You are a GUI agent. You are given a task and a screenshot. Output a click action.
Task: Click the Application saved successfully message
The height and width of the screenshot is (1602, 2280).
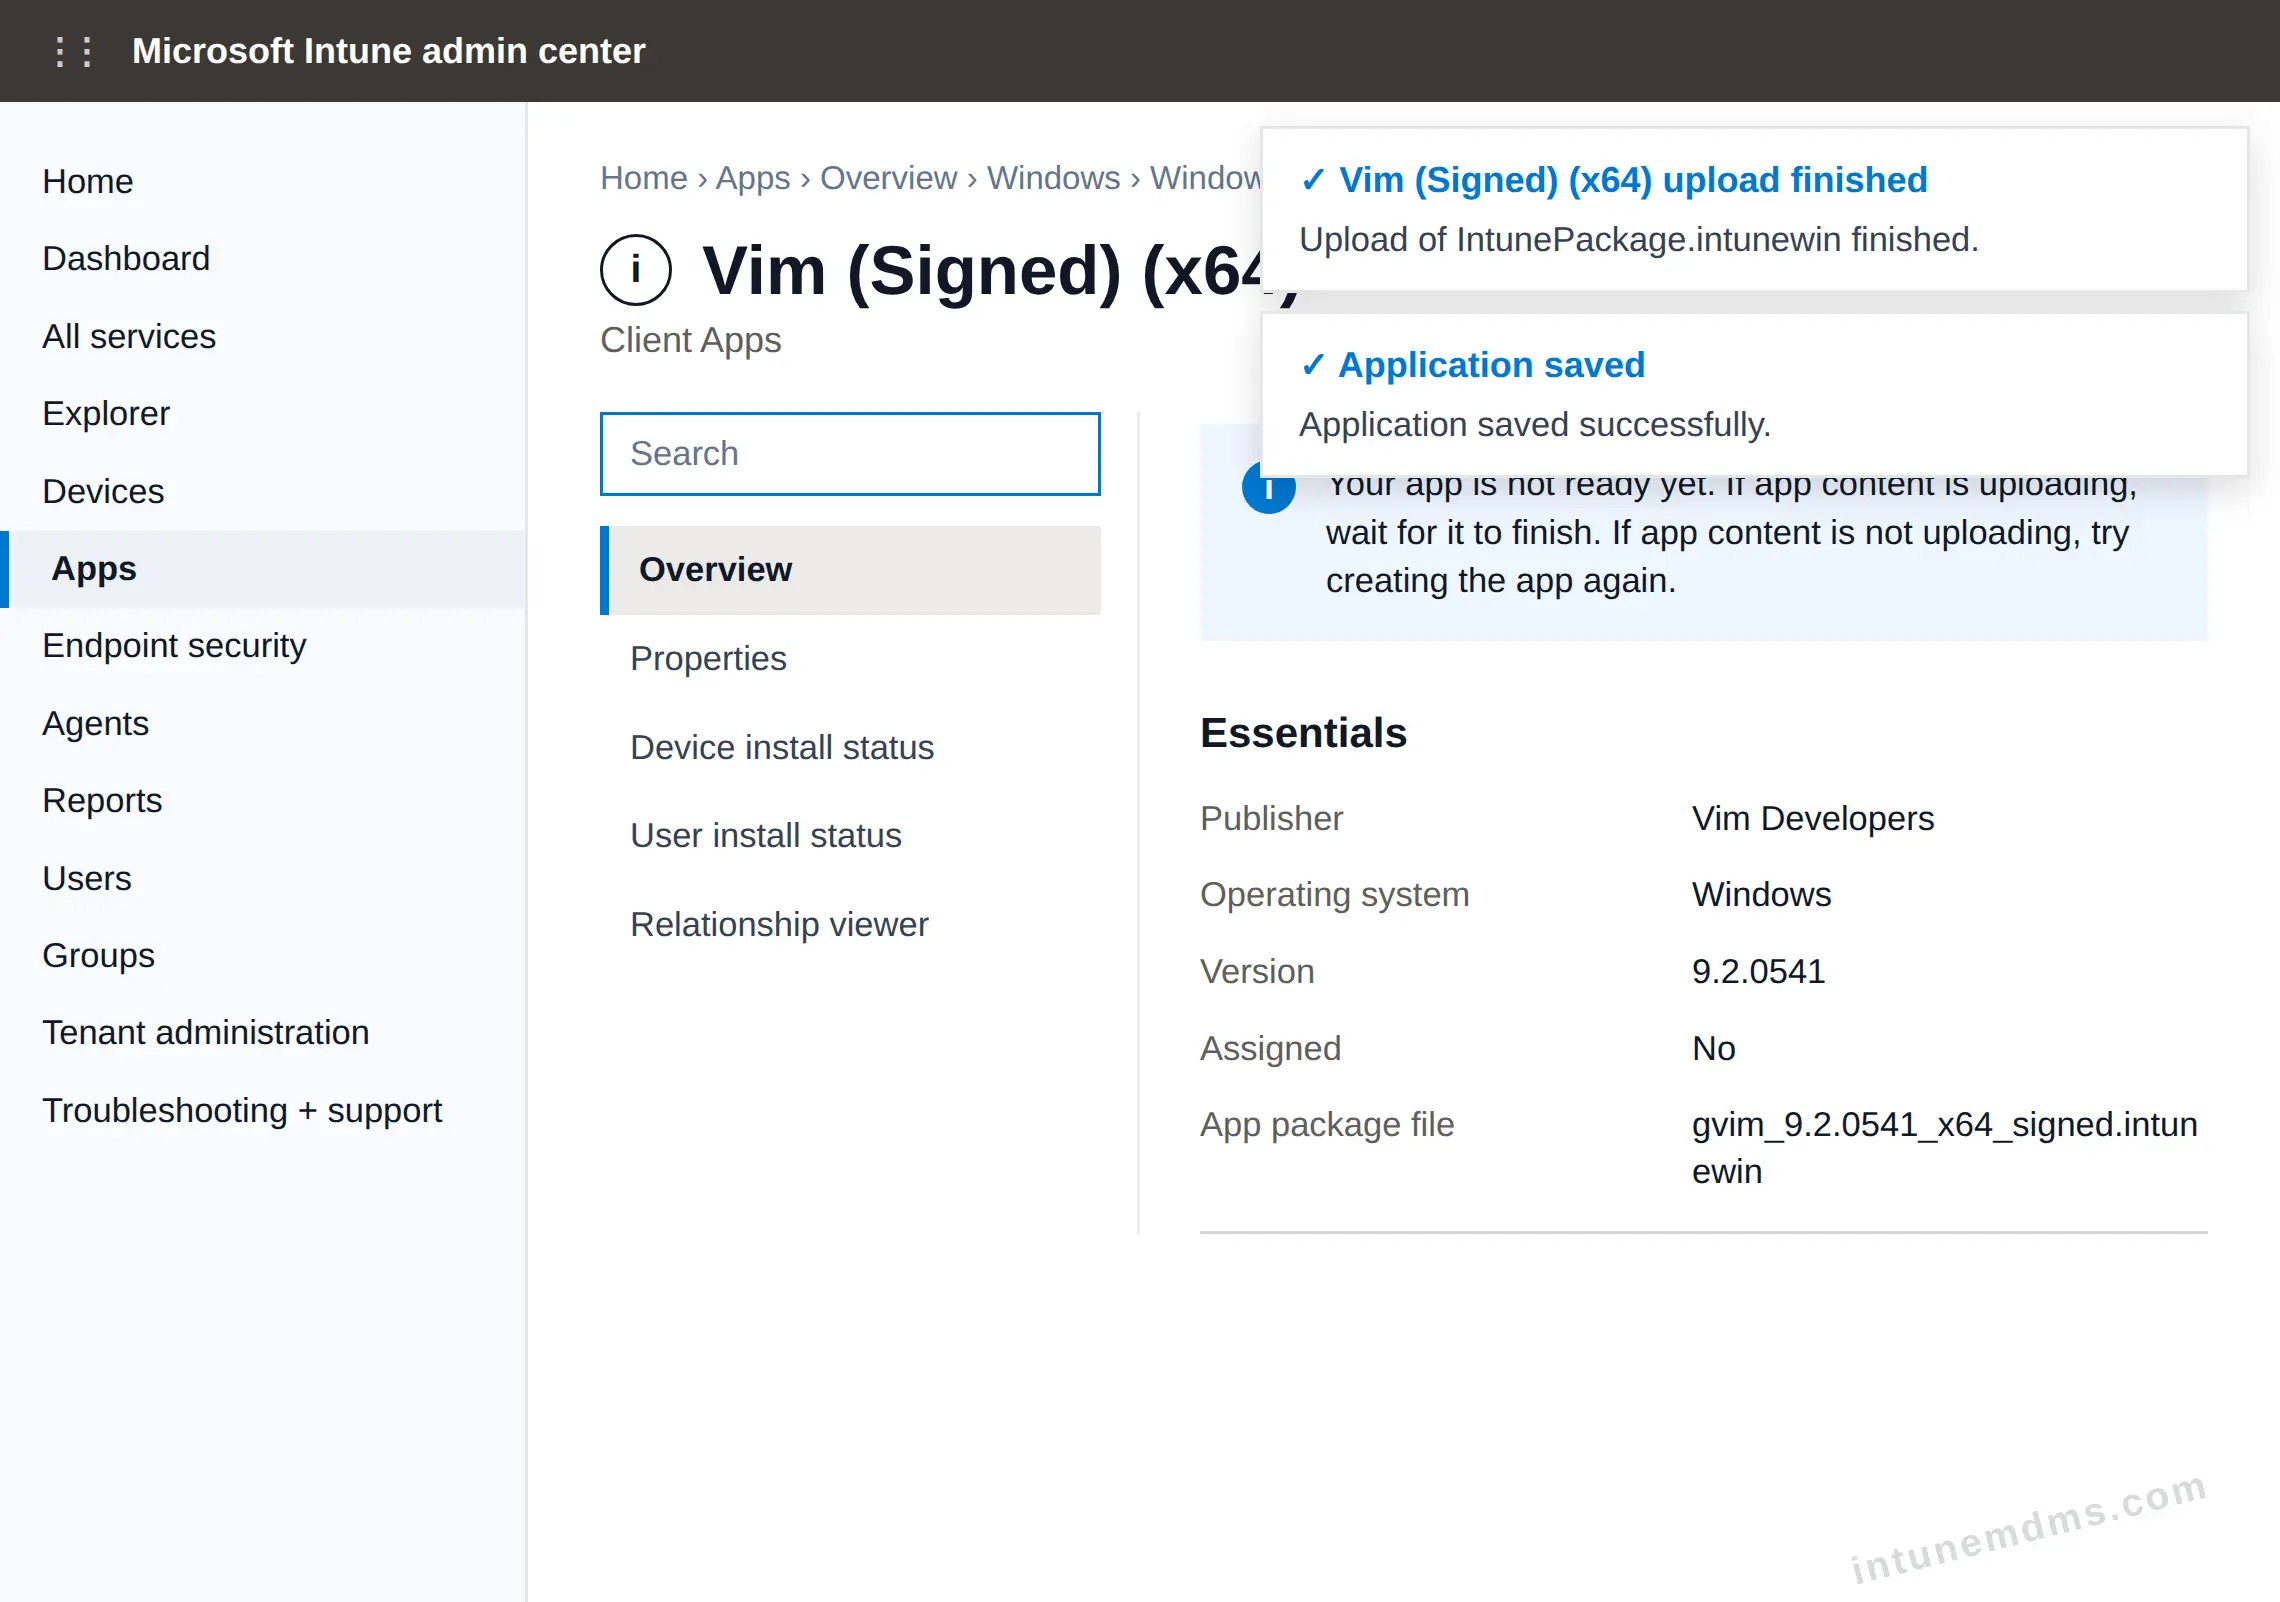pos(1535,425)
